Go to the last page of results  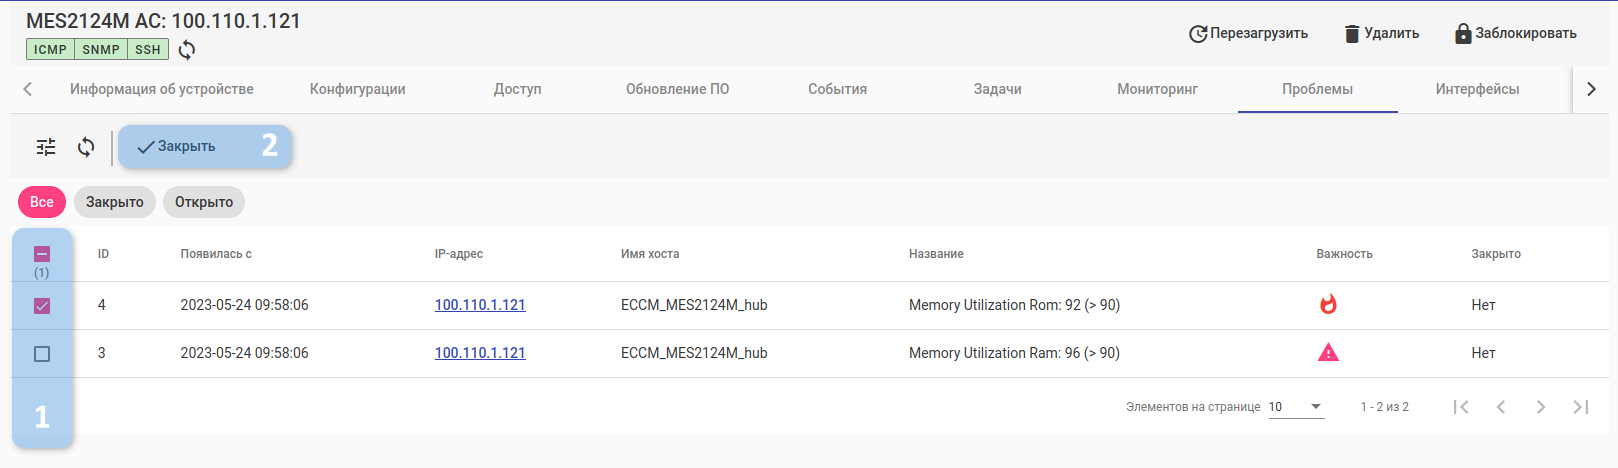click(x=1581, y=407)
